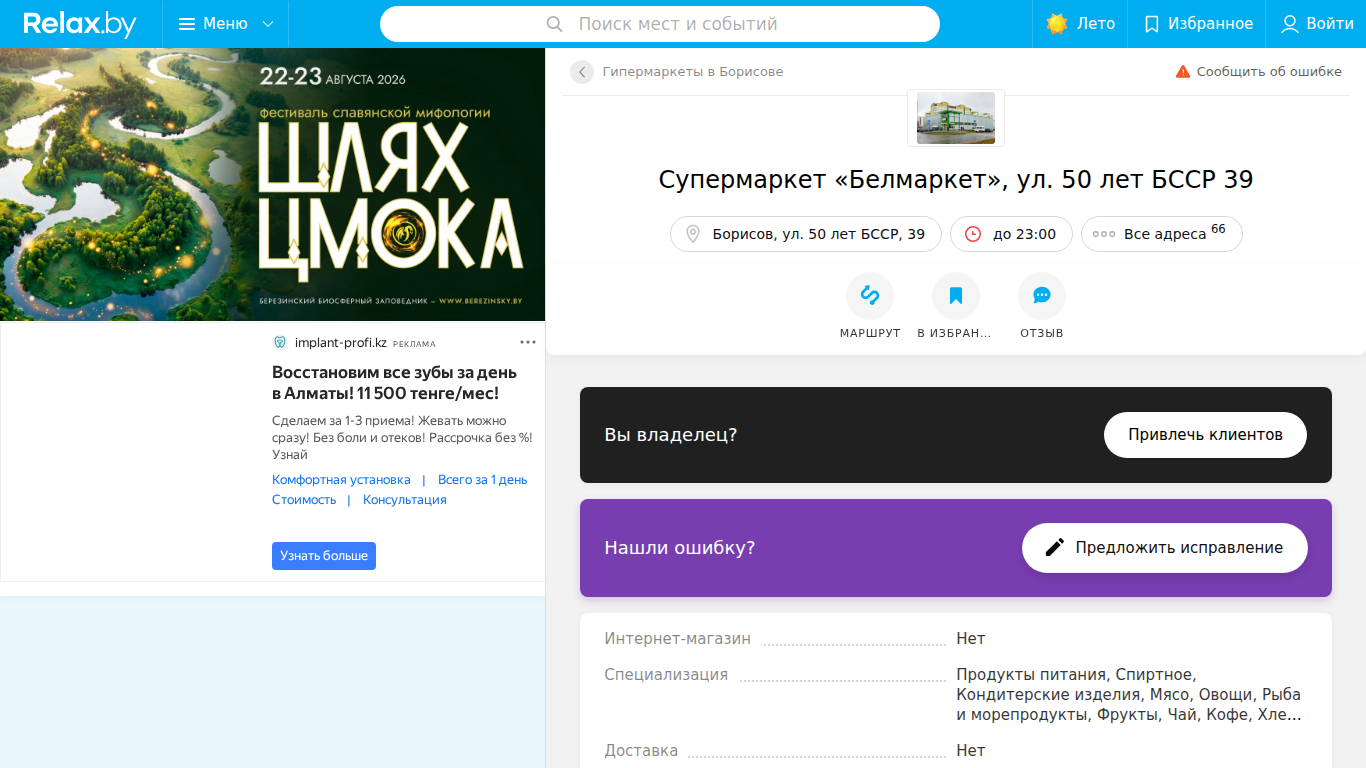Click the В избранное bookmark icon

click(x=956, y=296)
